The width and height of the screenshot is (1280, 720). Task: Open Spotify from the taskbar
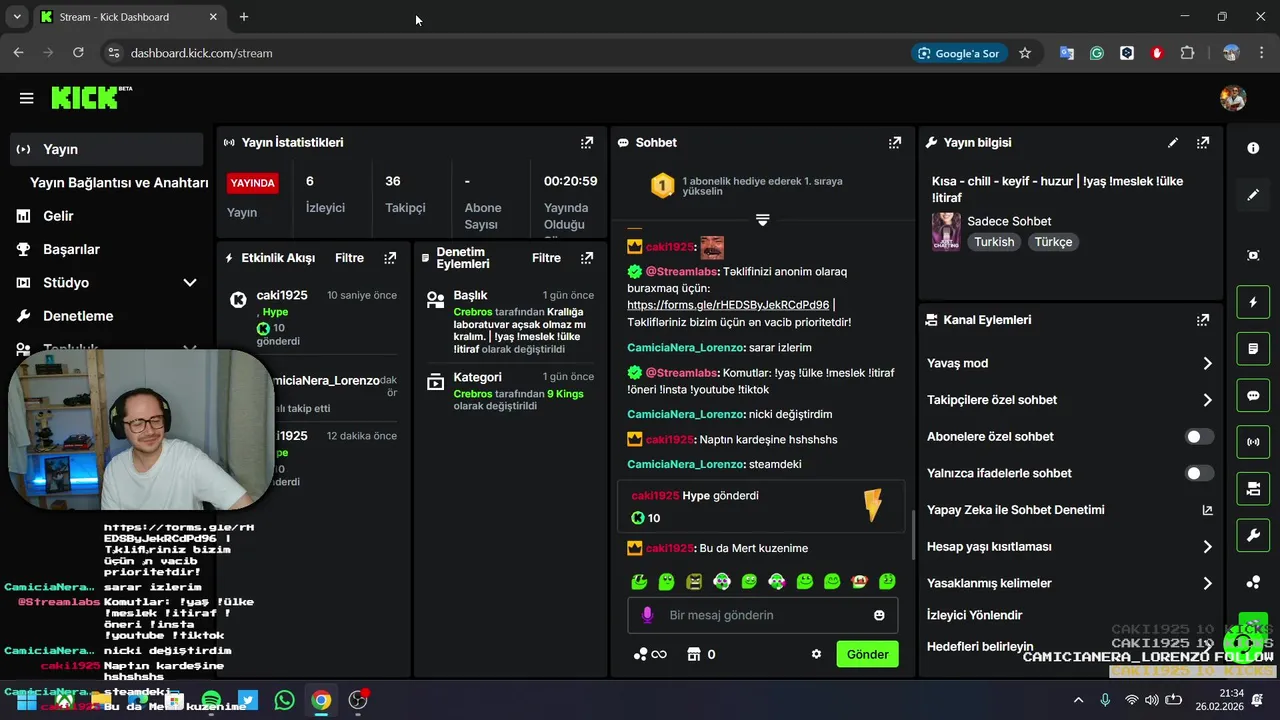[x=212, y=700]
